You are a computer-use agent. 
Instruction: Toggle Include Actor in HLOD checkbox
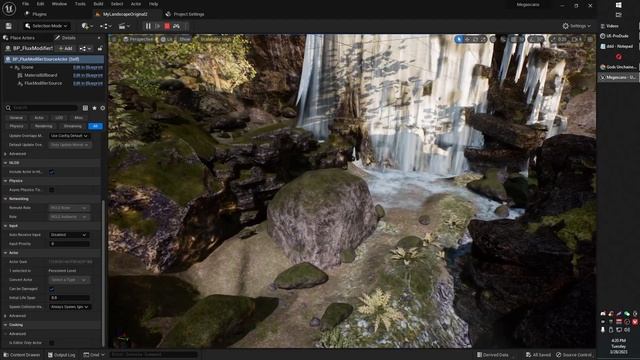pos(52,172)
